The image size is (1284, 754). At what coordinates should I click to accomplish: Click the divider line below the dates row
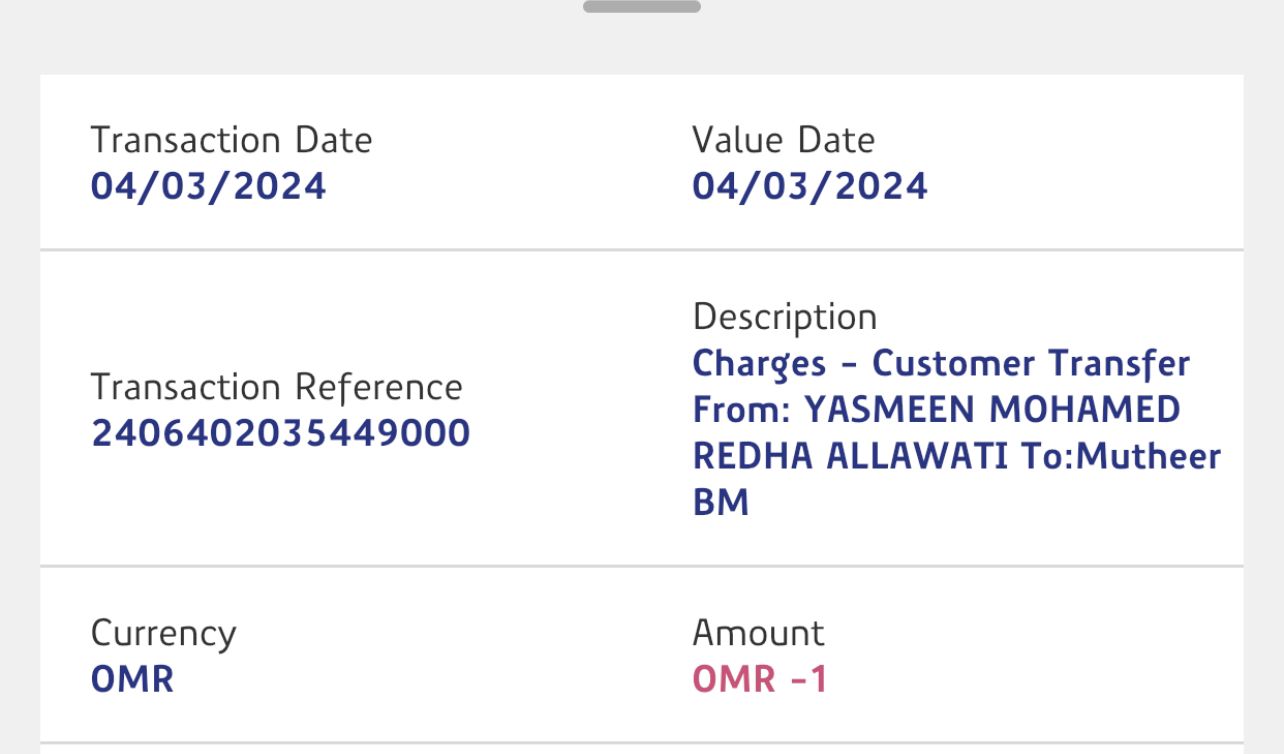(x=641, y=249)
